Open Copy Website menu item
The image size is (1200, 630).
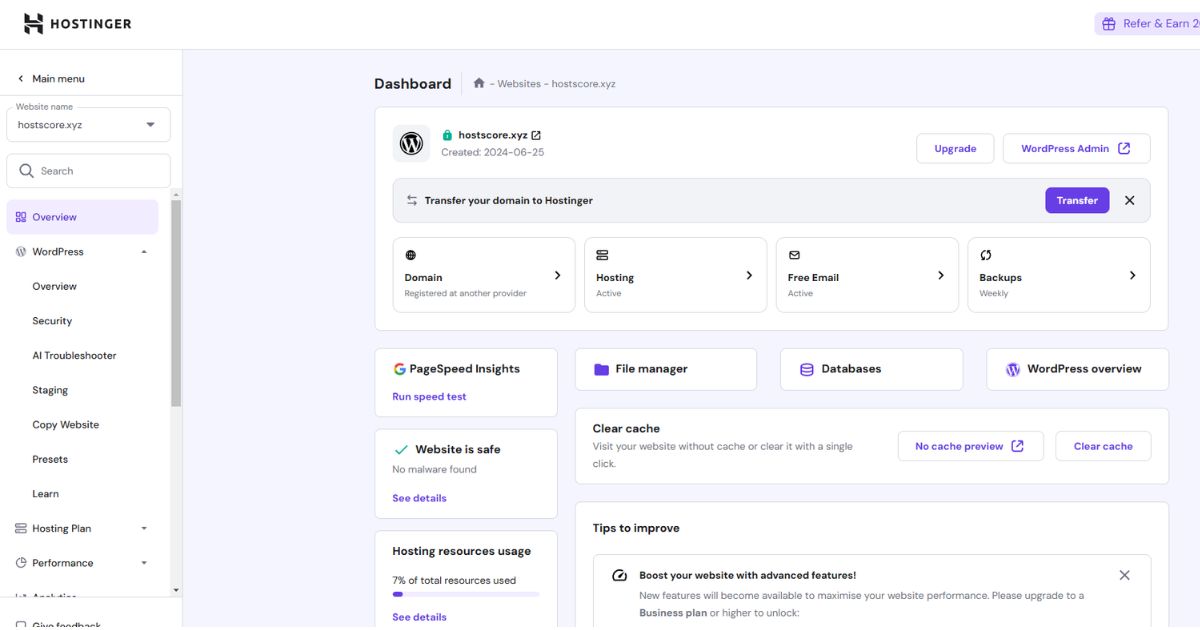tap(65, 425)
